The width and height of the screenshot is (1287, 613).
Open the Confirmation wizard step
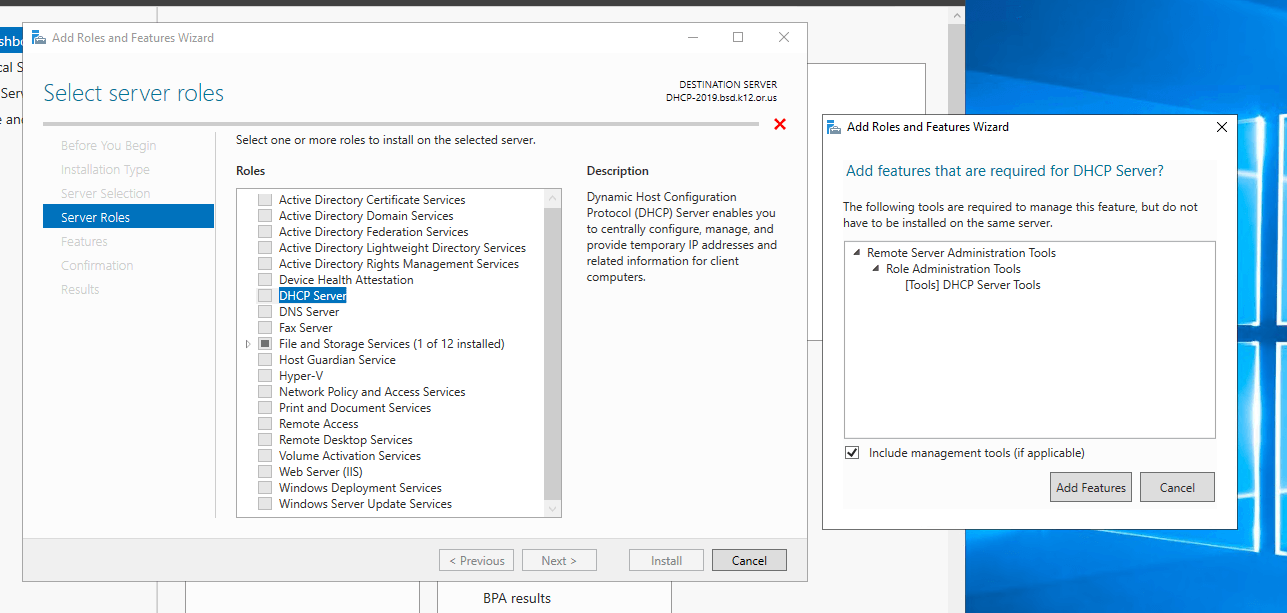point(97,266)
